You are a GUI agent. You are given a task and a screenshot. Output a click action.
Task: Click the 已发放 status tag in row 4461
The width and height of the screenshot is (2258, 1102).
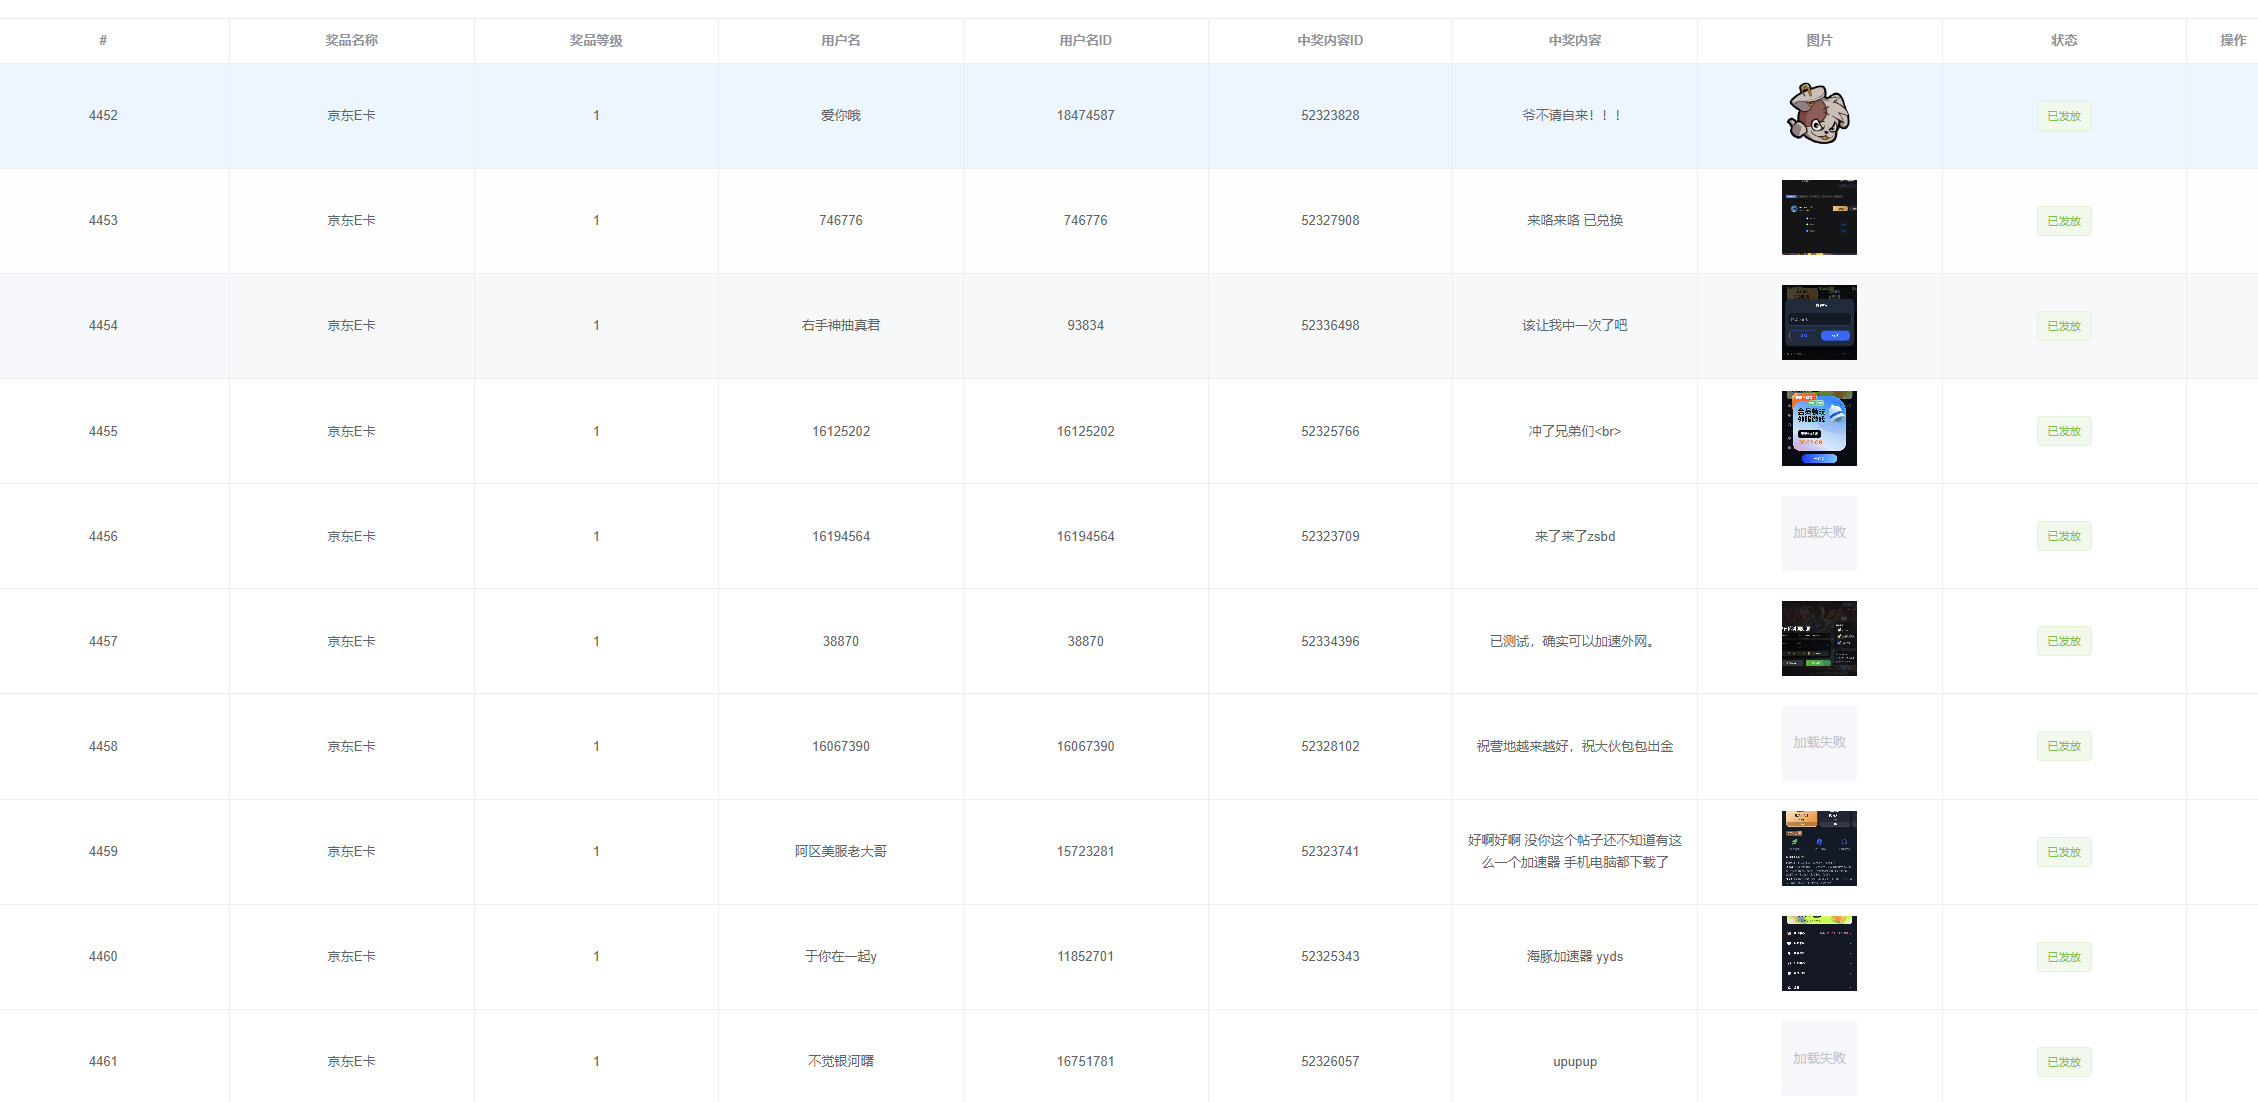tap(2064, 1062)
